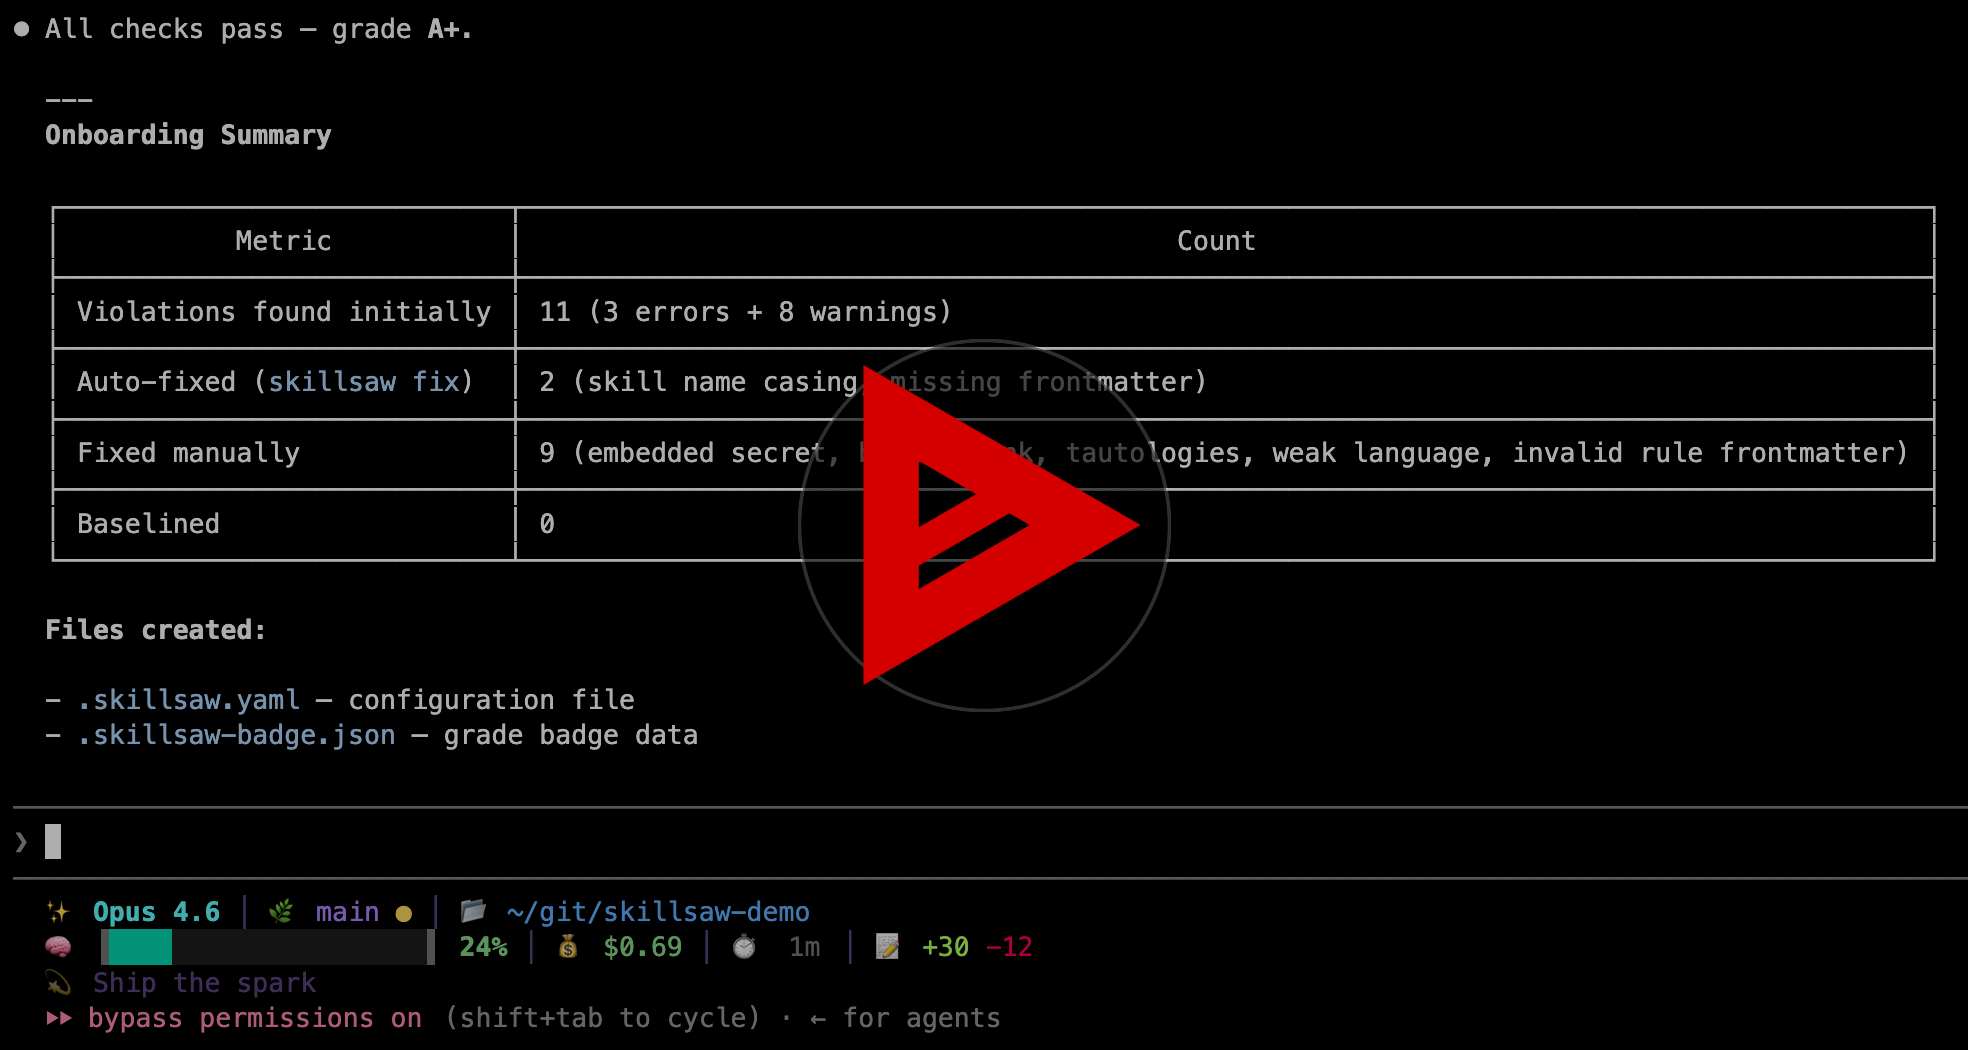Click the .skillsaw.yaml file name
Viewport: 1968px width, 1050px height.
(x=188, y=700)
